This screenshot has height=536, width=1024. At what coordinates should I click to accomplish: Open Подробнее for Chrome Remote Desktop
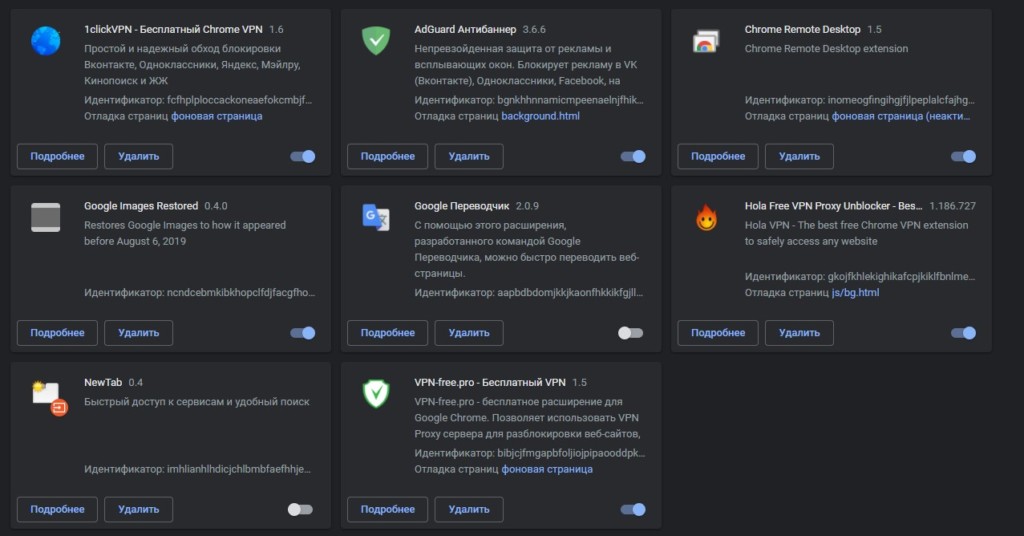[x=718, y=157]
